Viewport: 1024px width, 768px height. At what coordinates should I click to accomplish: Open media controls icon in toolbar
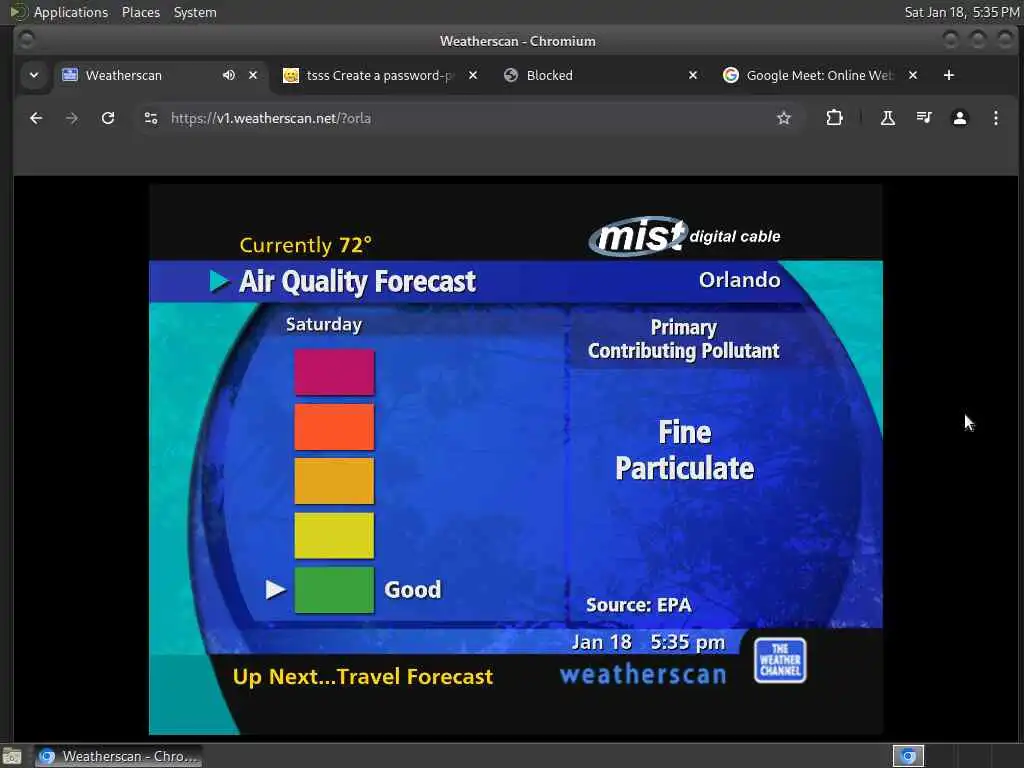click(923, 118)
